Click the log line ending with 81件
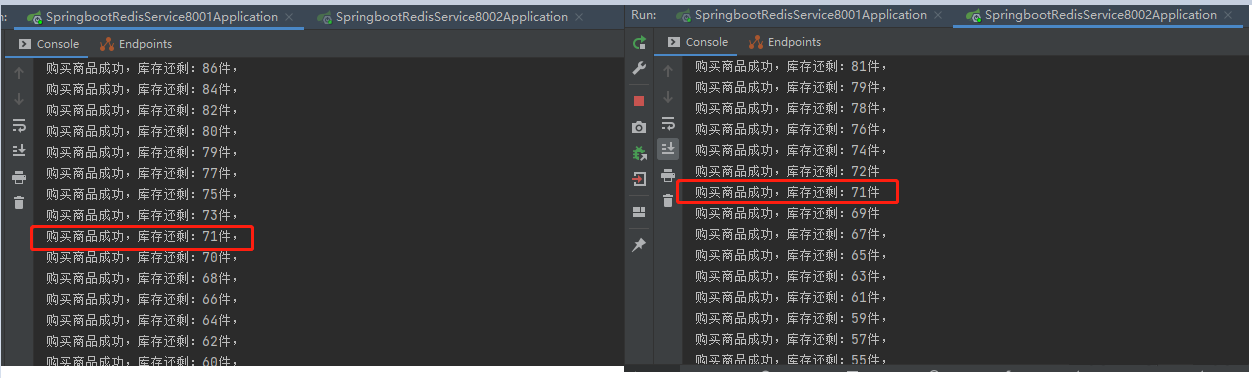Screen dimensions: 1252x378 point(791,66)
